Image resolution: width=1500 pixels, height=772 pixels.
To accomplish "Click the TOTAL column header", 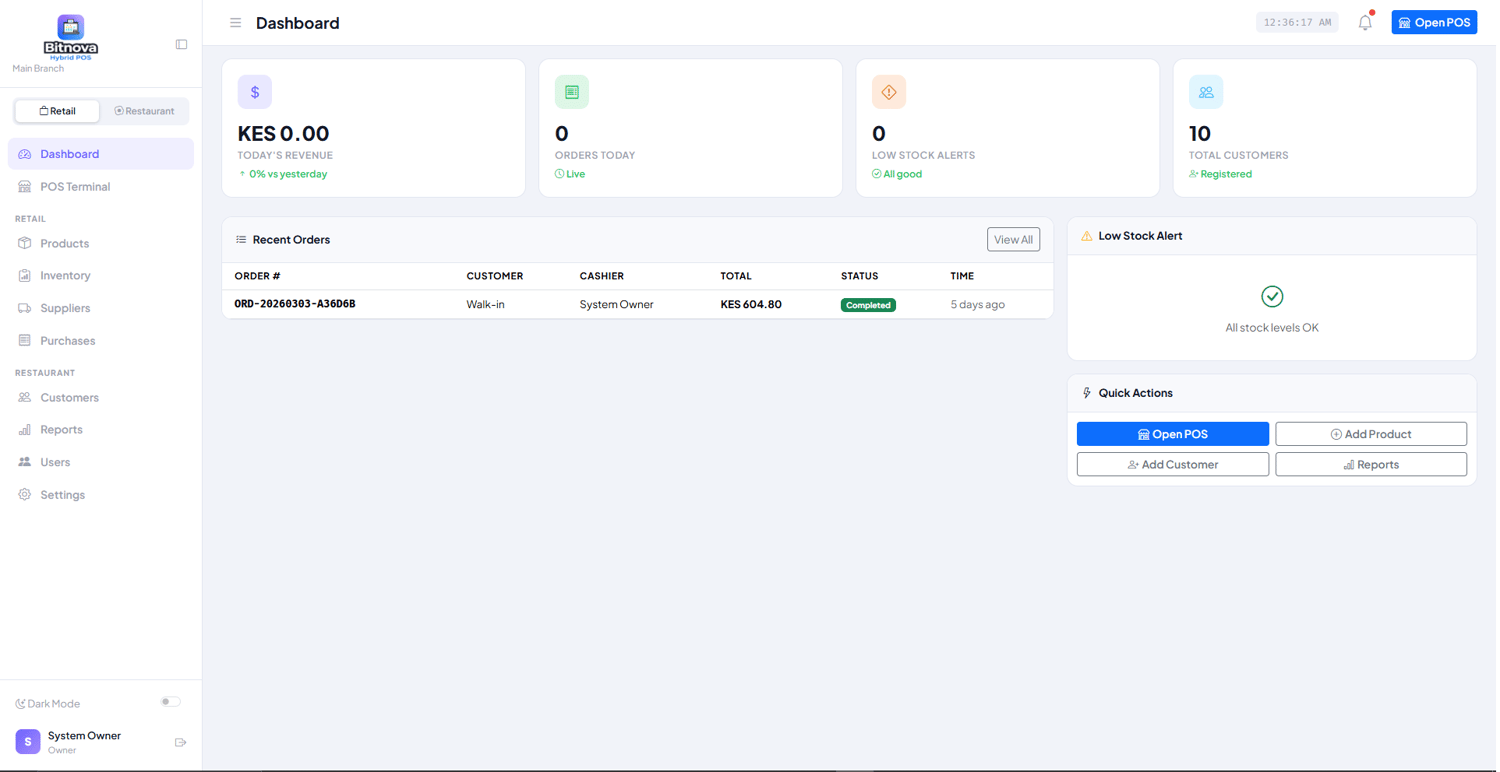I will [736, 276].
